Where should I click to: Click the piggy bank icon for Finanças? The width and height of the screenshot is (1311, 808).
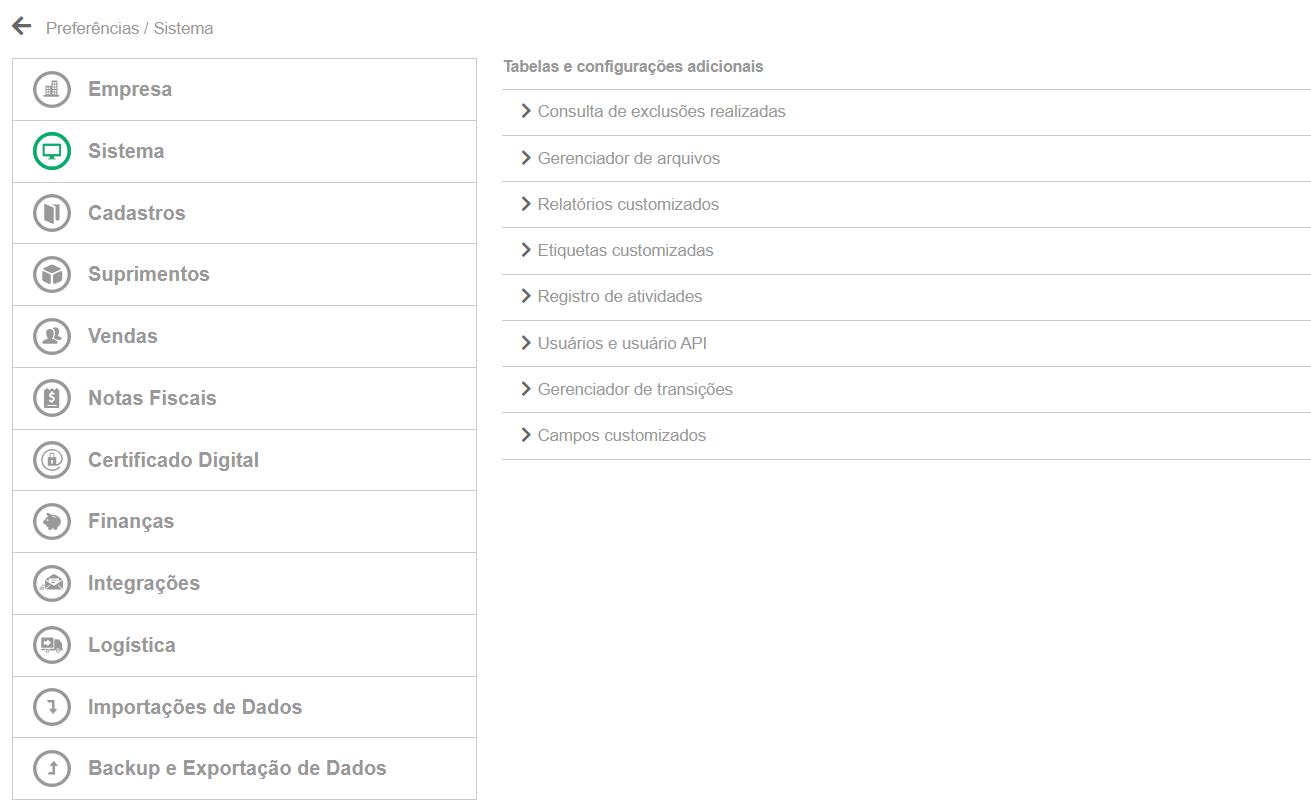[x=52, y=521]
